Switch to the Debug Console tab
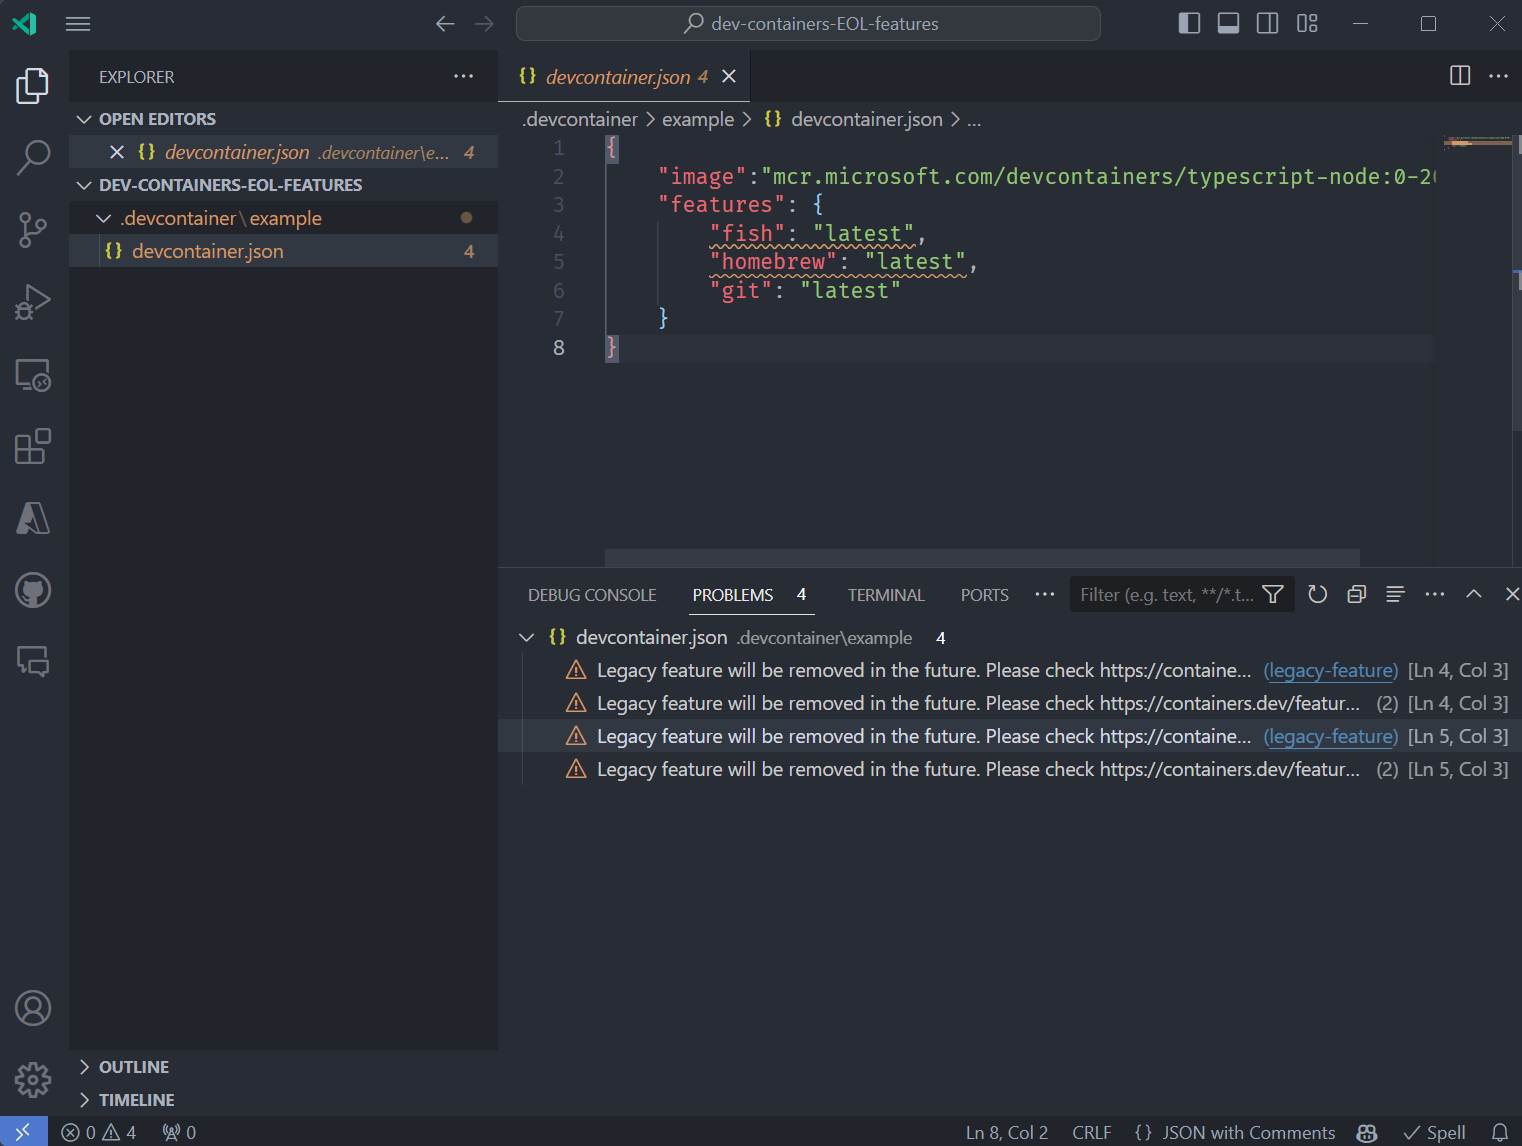 pyautogui.click(x=591, y=595)
